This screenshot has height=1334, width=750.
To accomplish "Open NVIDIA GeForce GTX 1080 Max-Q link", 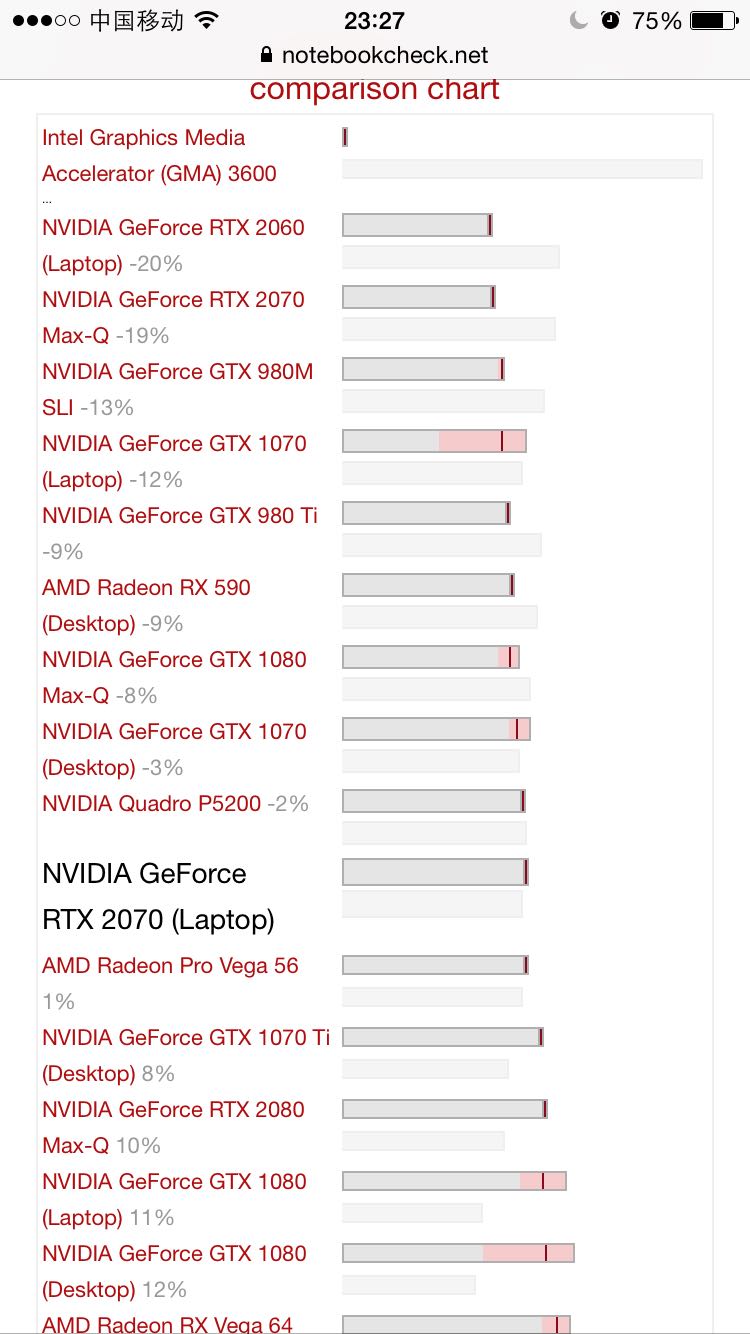I will click(x=174, y=660).
